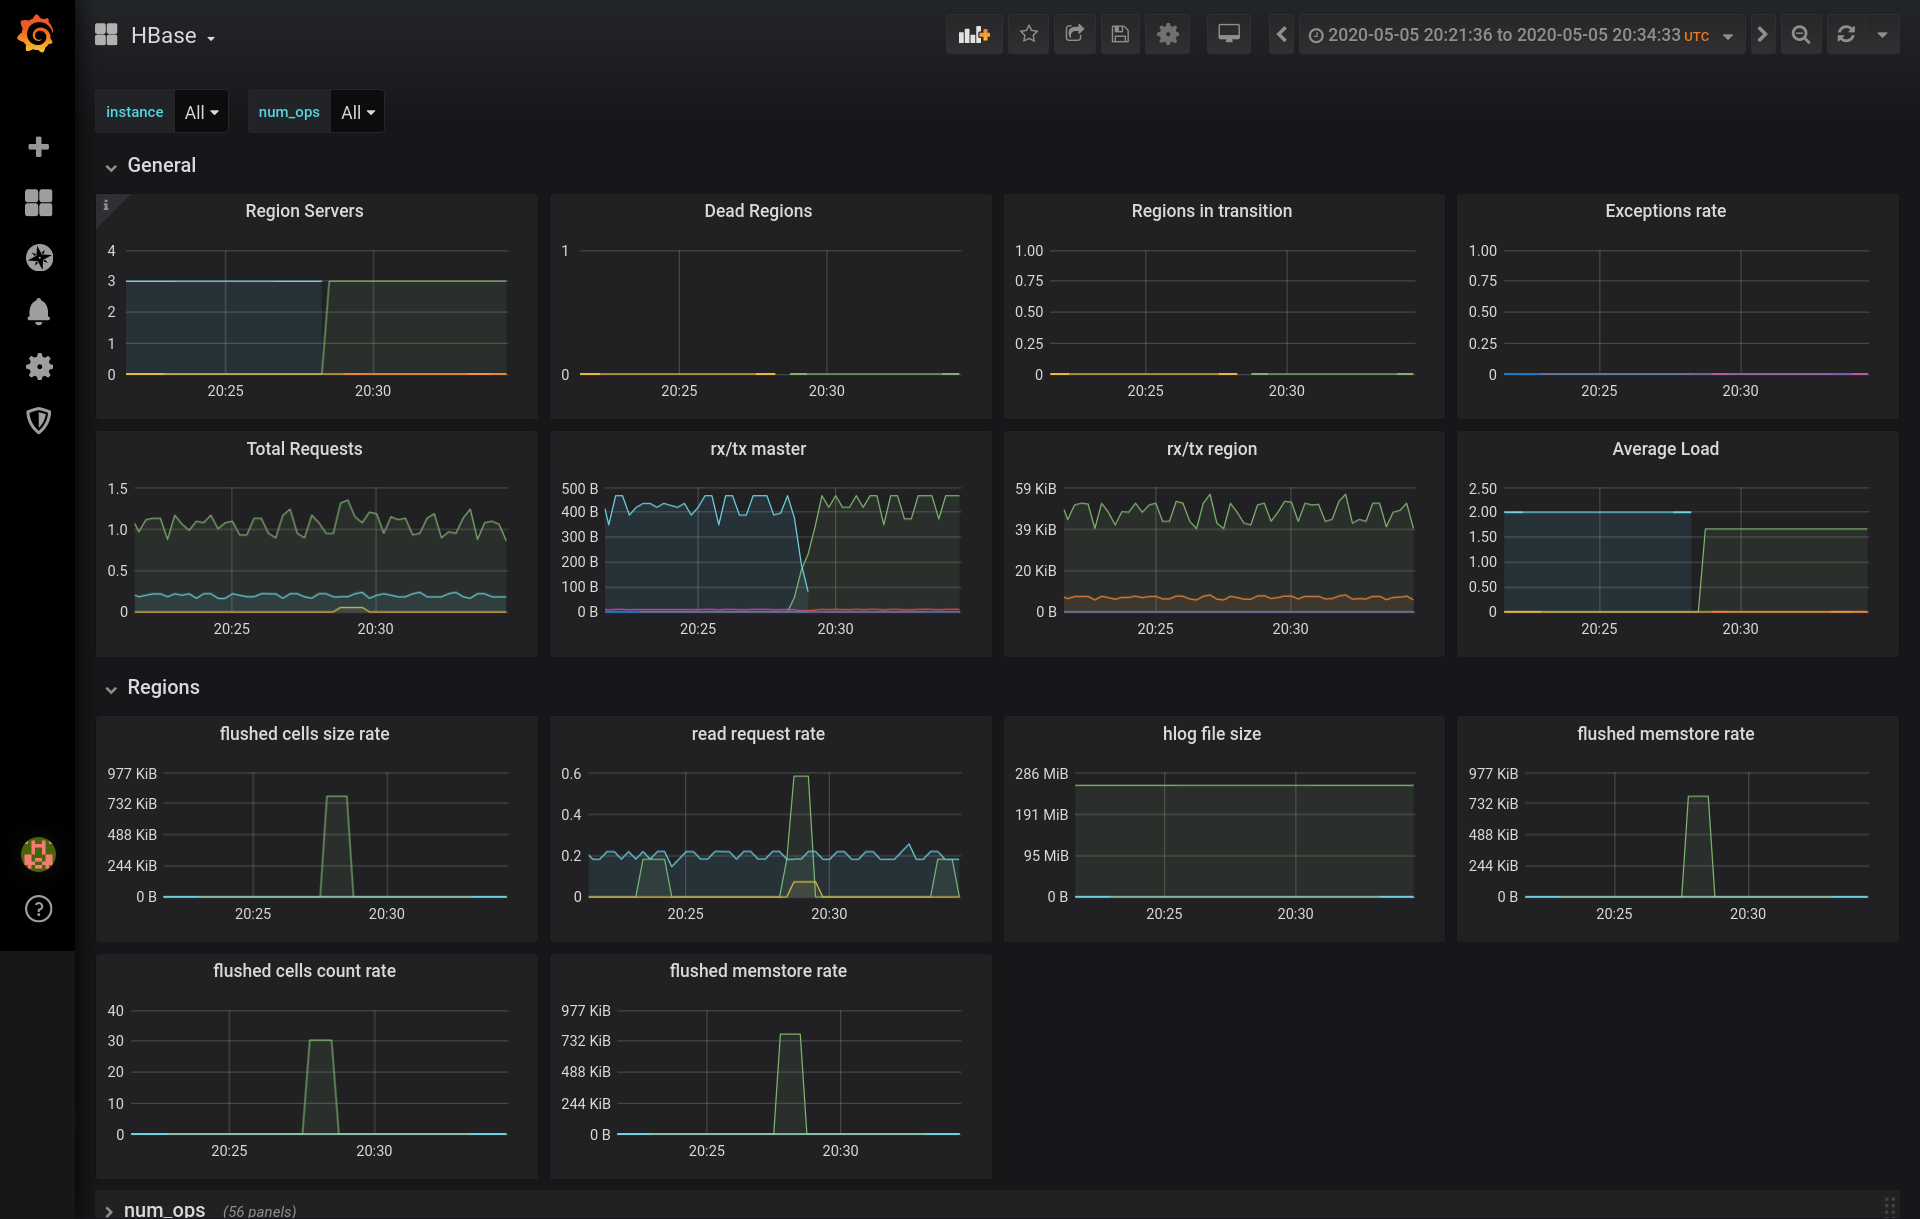The width and height of the screenshot is (1920, 1219).
Task: Open the Explore compass in sidebar
Action: coord(38,258)
